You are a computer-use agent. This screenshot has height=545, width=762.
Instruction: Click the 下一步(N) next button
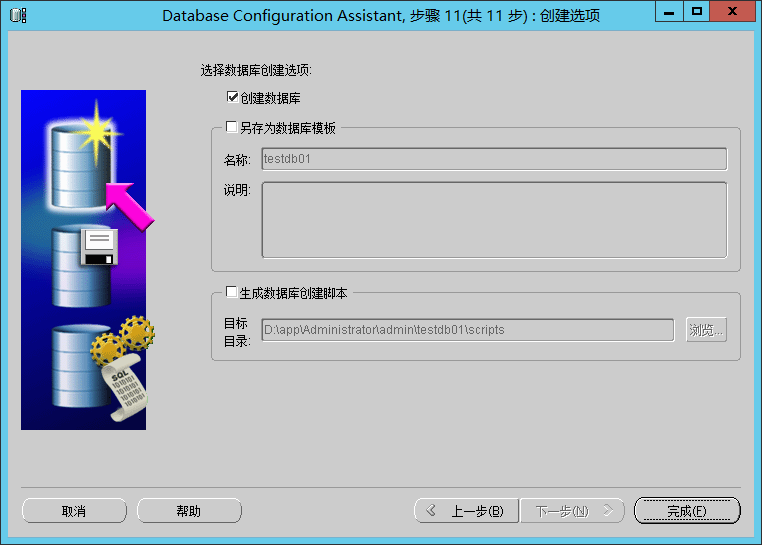572,511
